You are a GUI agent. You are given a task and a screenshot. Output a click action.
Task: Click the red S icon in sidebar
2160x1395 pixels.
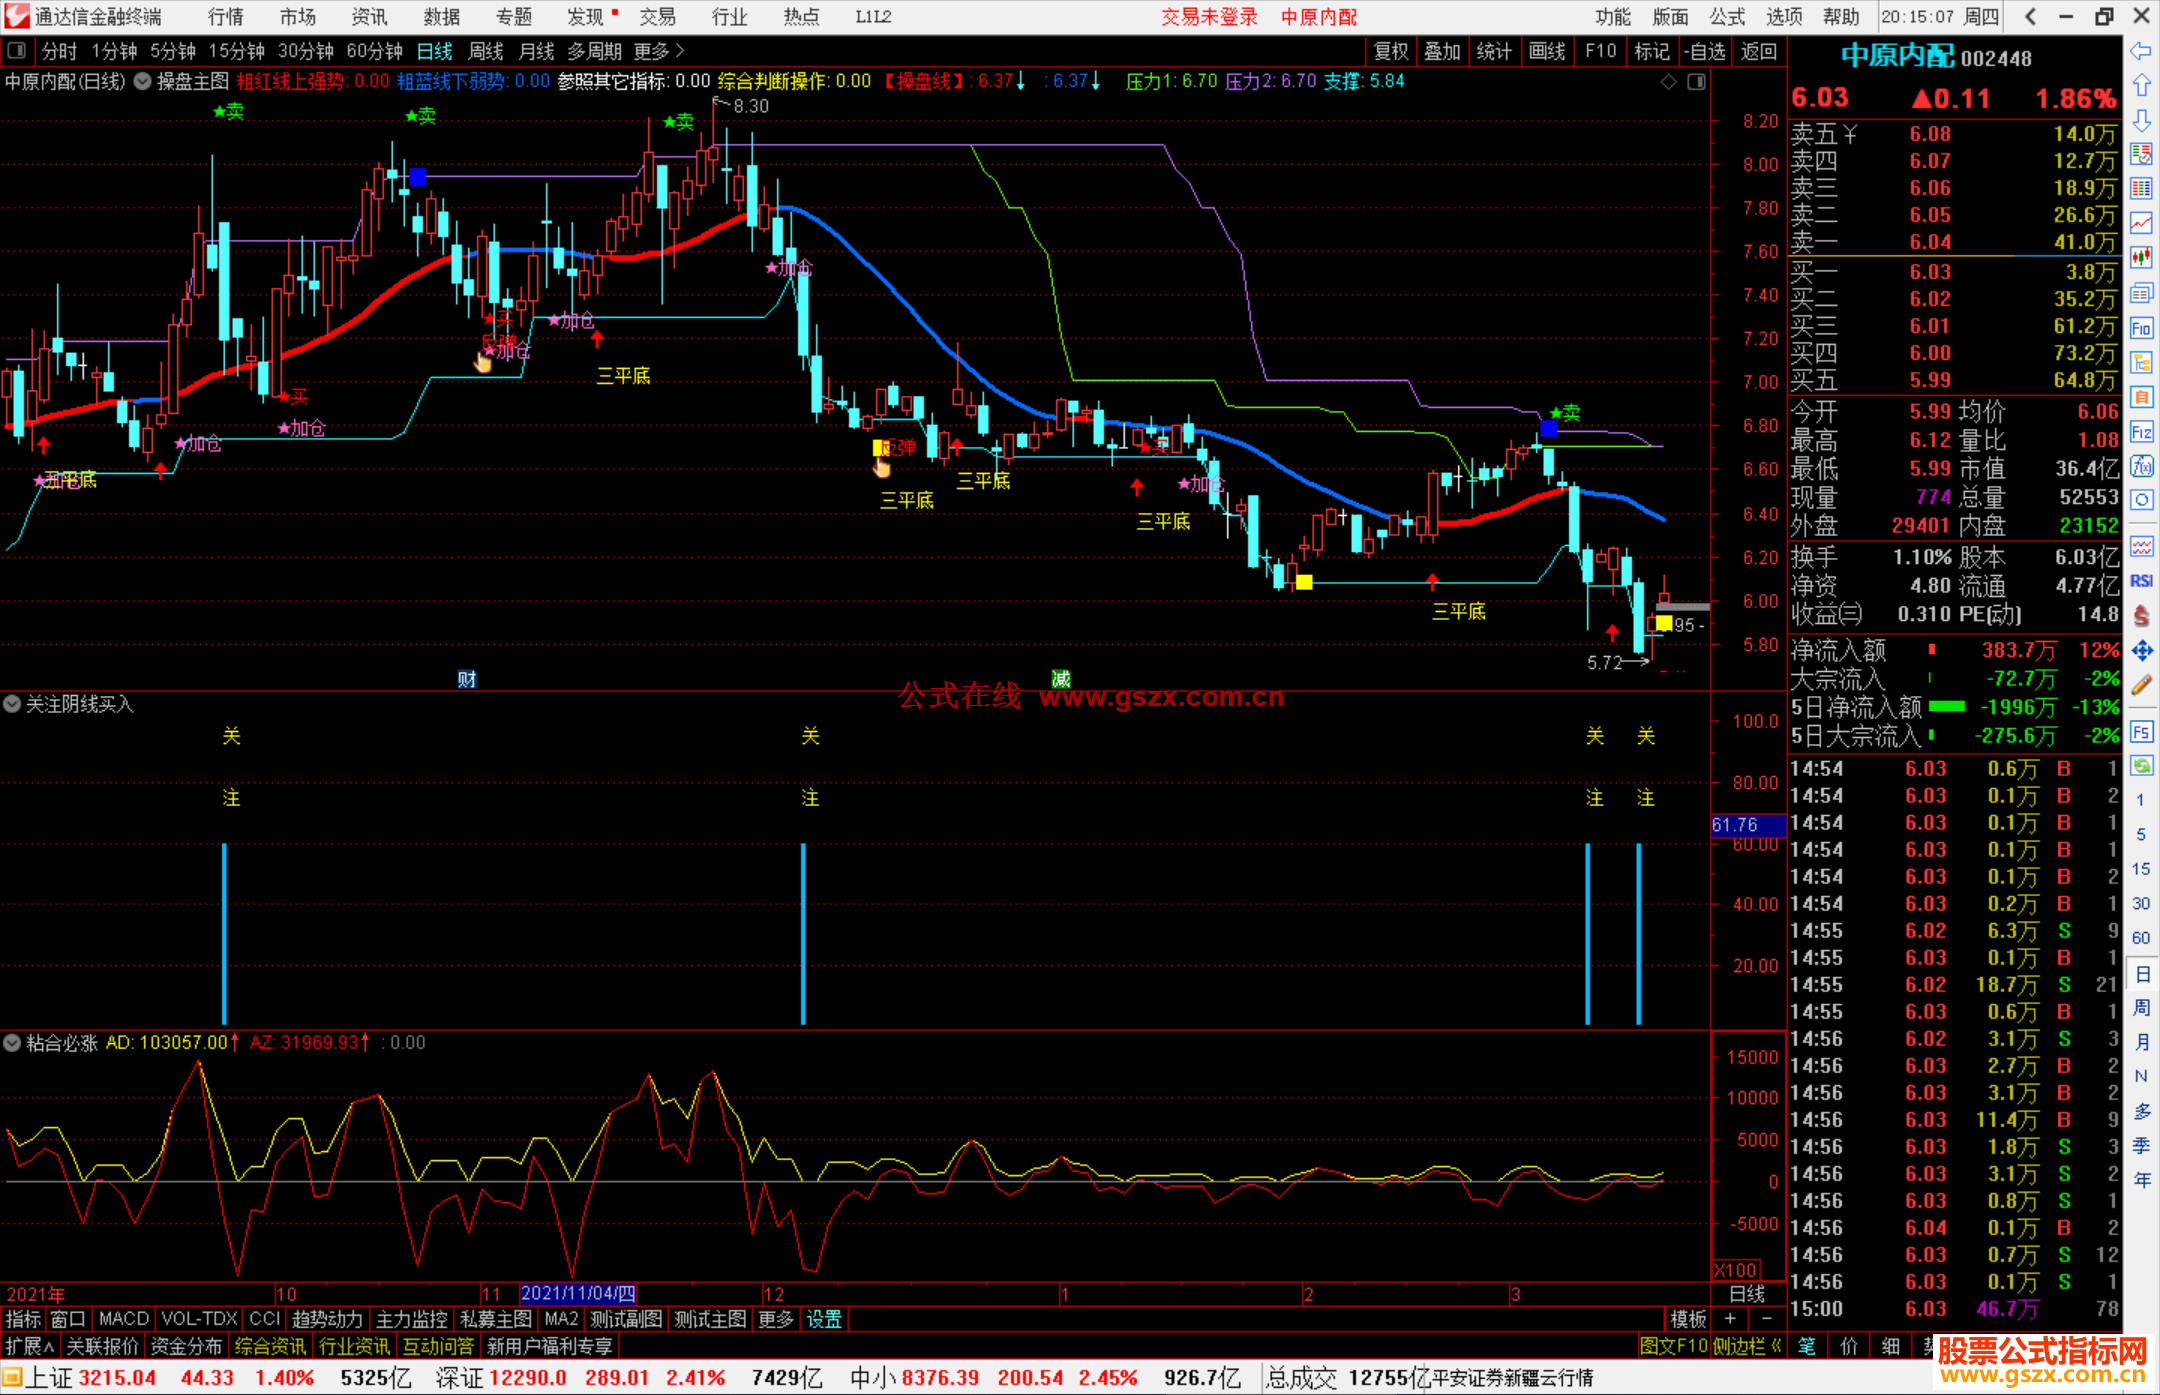pos(2141,615)
